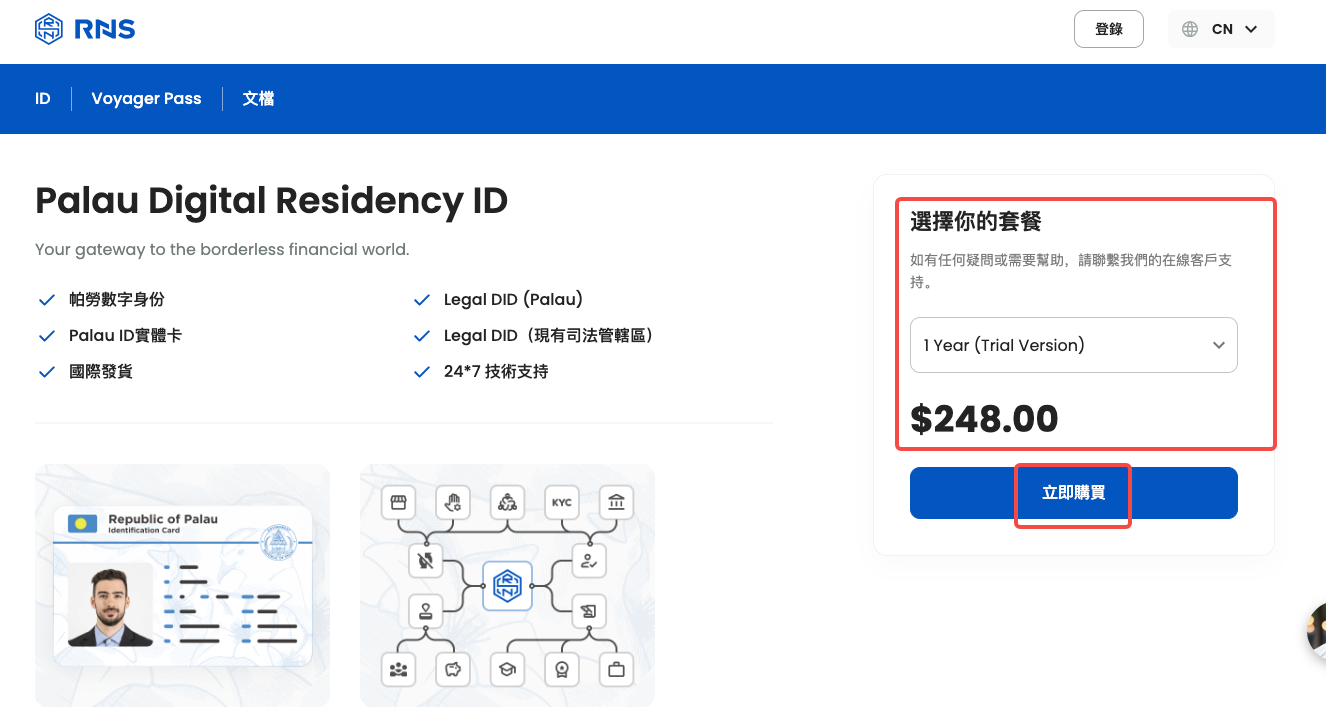Image resolution: width=1326 pixels, height=707 pixels.
Task: Click the KYC icon in the diagram
Action: point(562,502)
